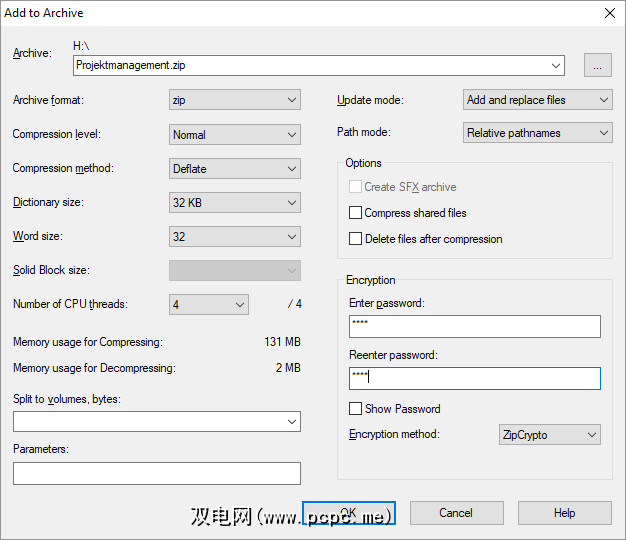The image size is (626, 540).
Task: Open the Compression method dropdown
Action: point(235,169)
